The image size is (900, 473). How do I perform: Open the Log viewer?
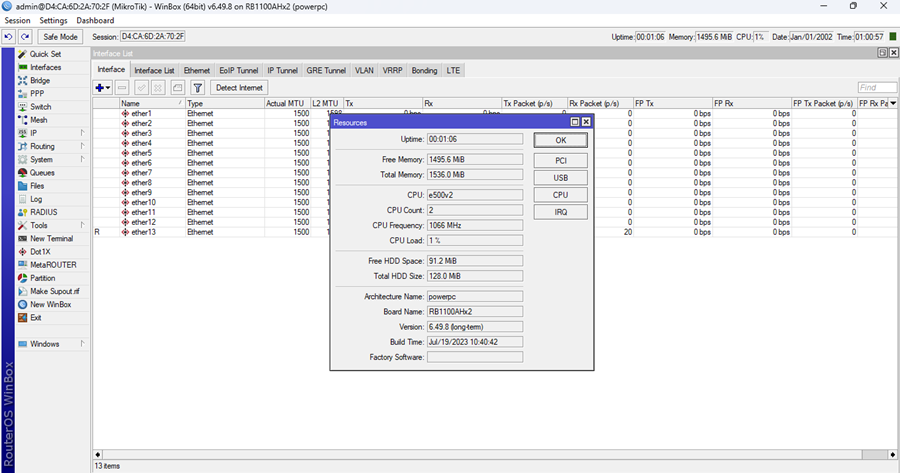[x=36, y=199]
